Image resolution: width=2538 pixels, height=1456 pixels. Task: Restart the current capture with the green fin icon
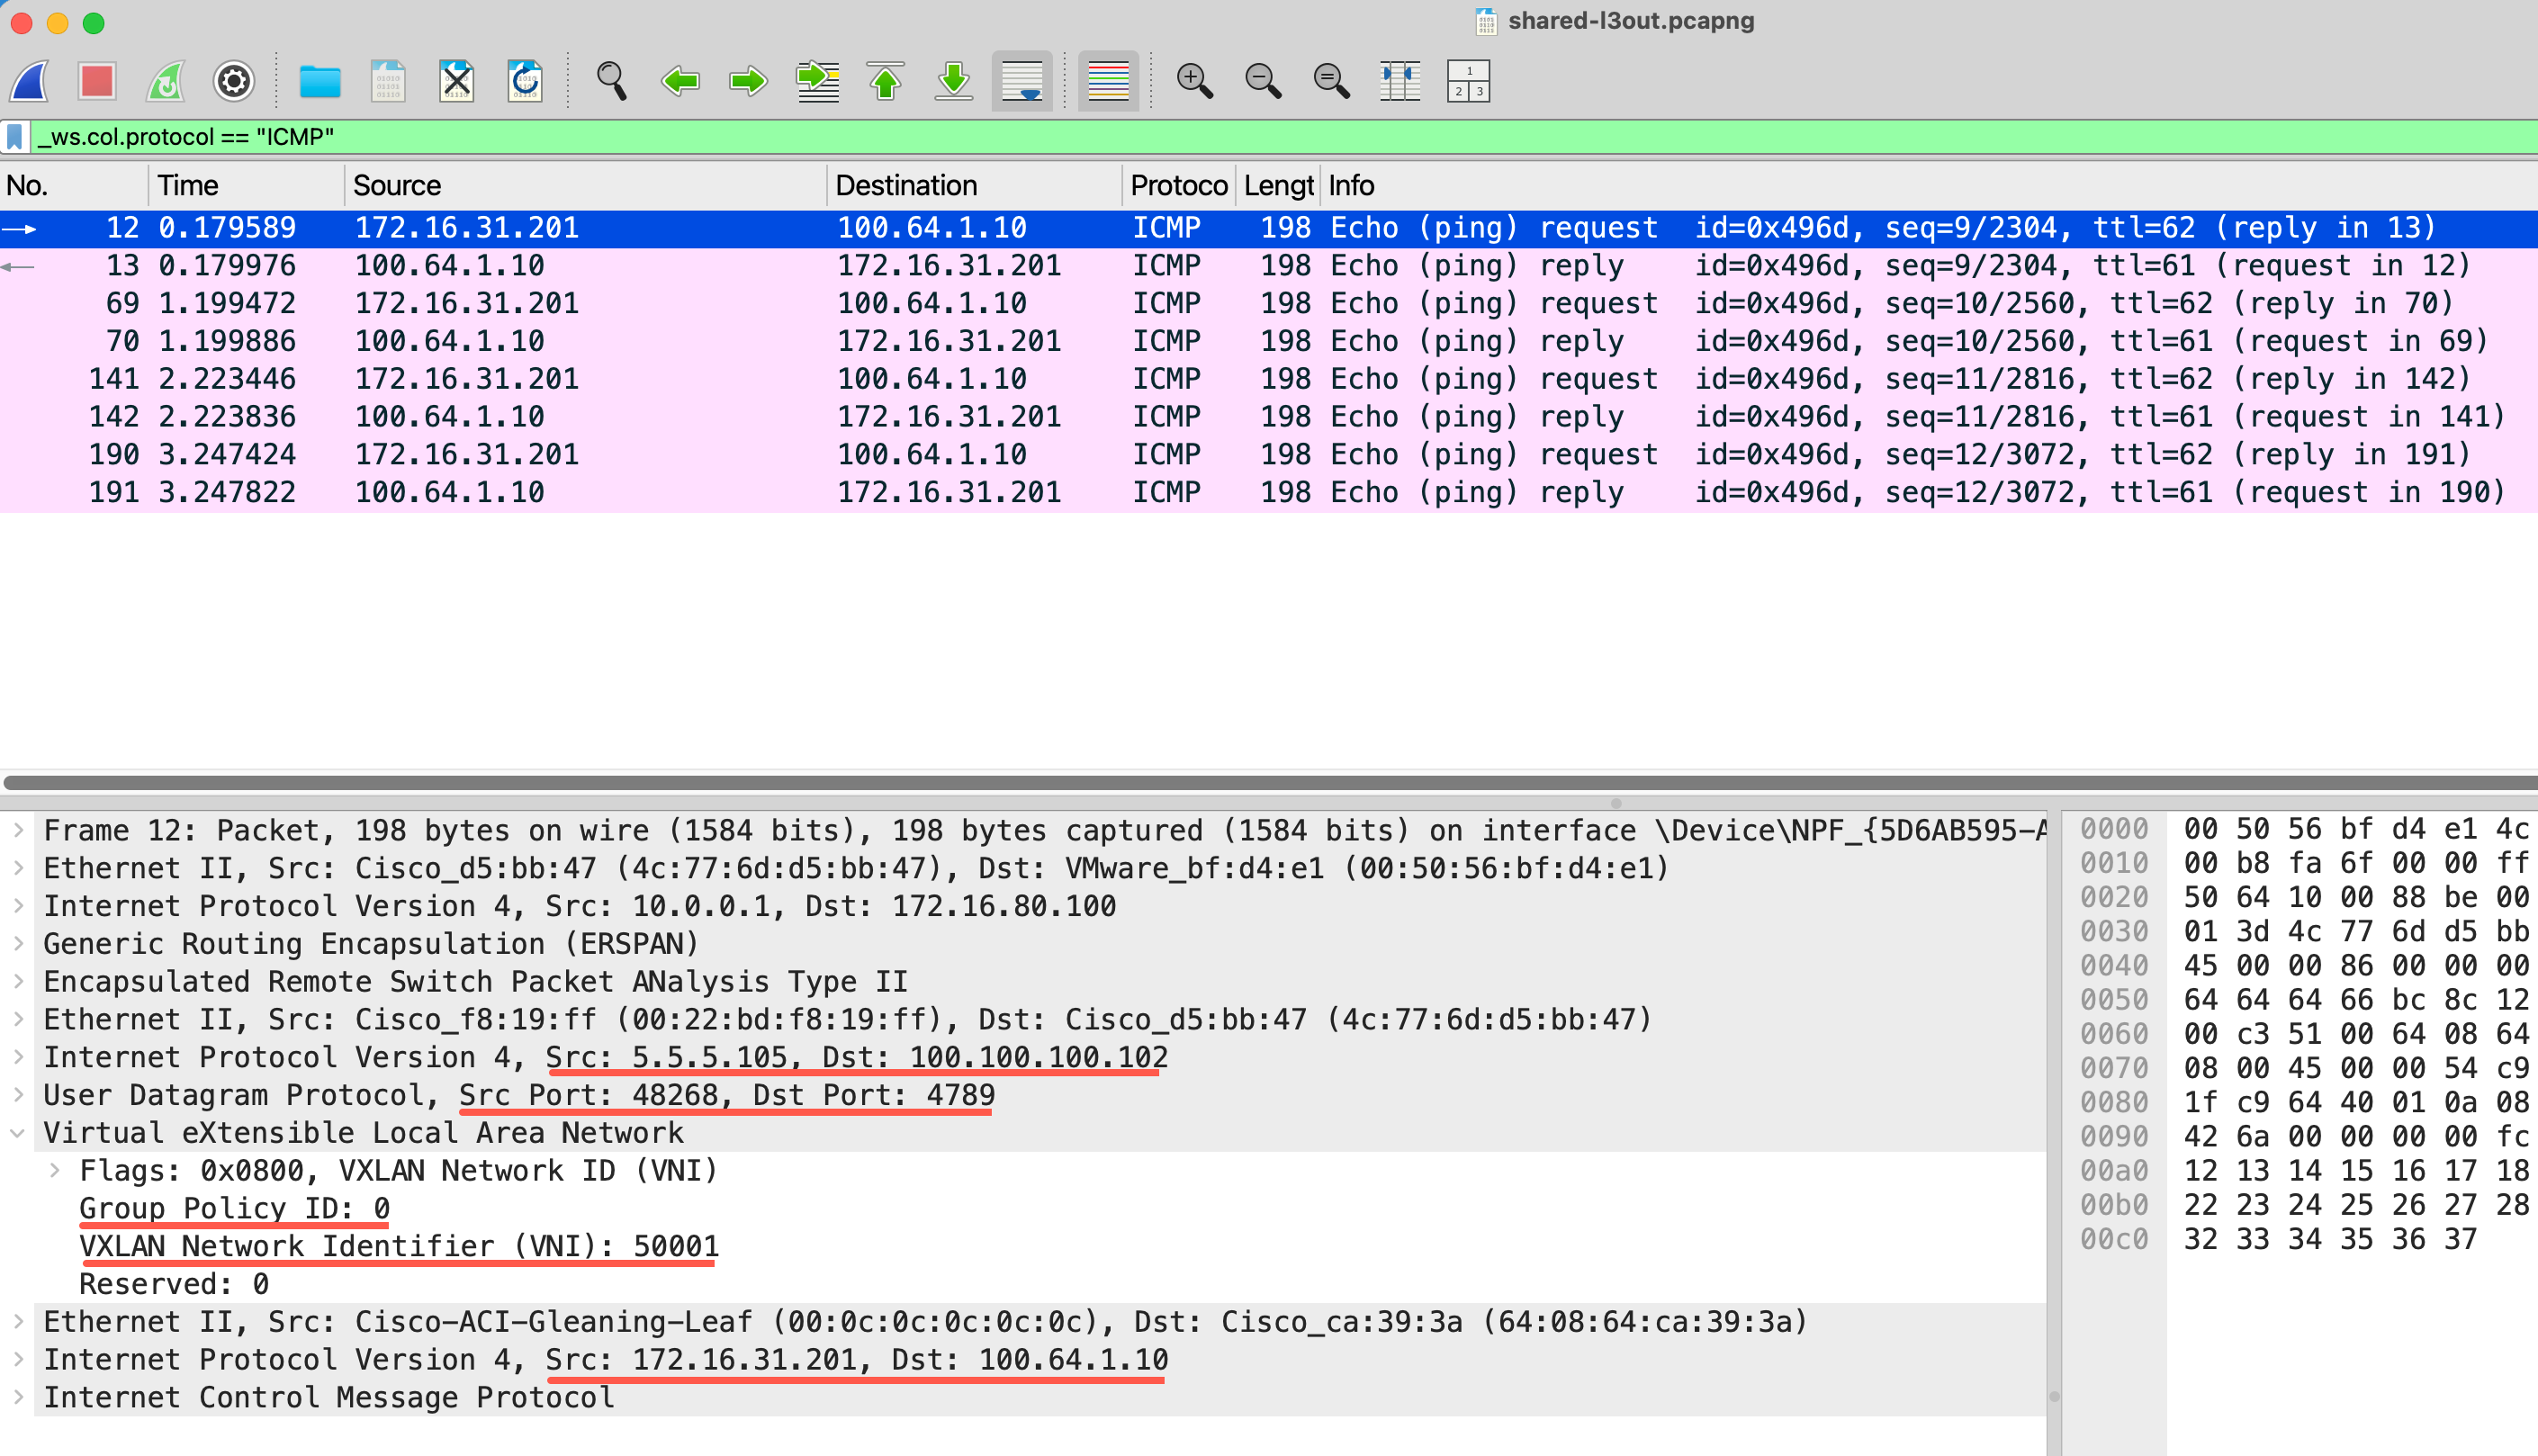[x=166, y=81]
